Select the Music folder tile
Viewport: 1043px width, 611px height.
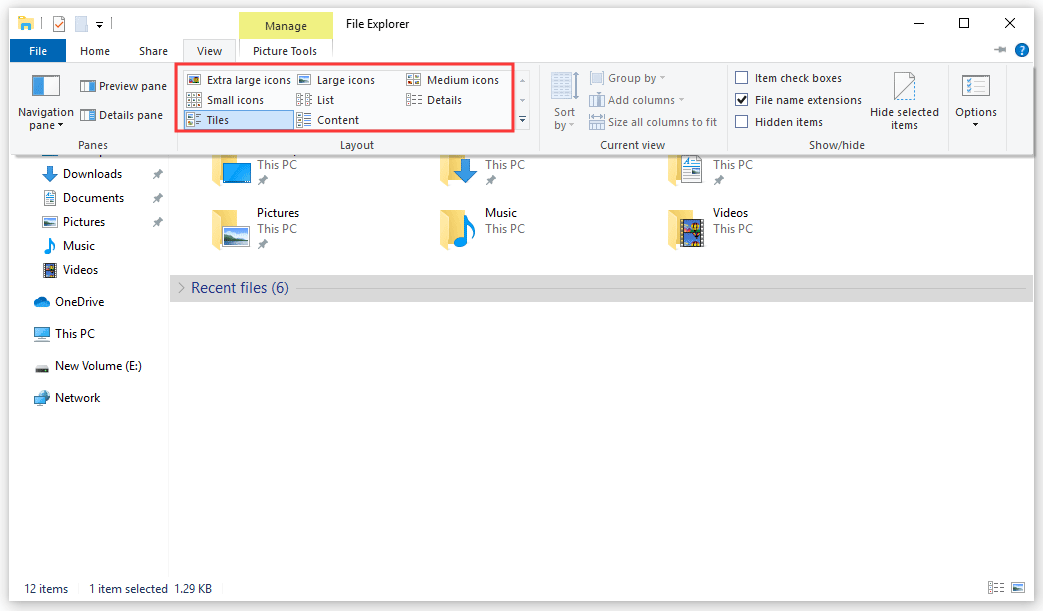pos(483,228)
